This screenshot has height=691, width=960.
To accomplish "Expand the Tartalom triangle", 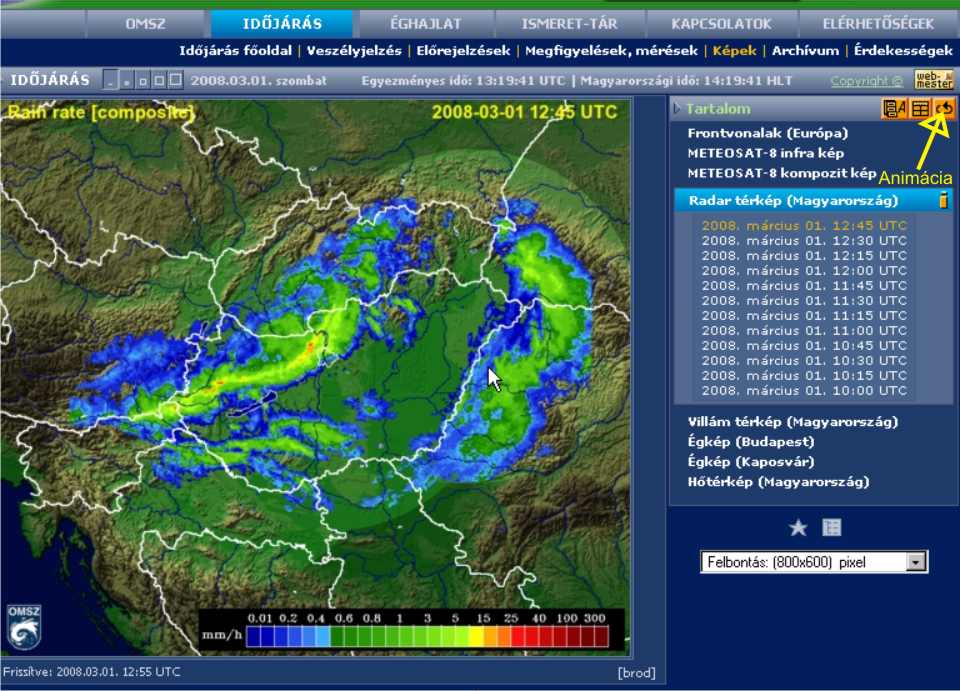I will click(x=677, y=109).
